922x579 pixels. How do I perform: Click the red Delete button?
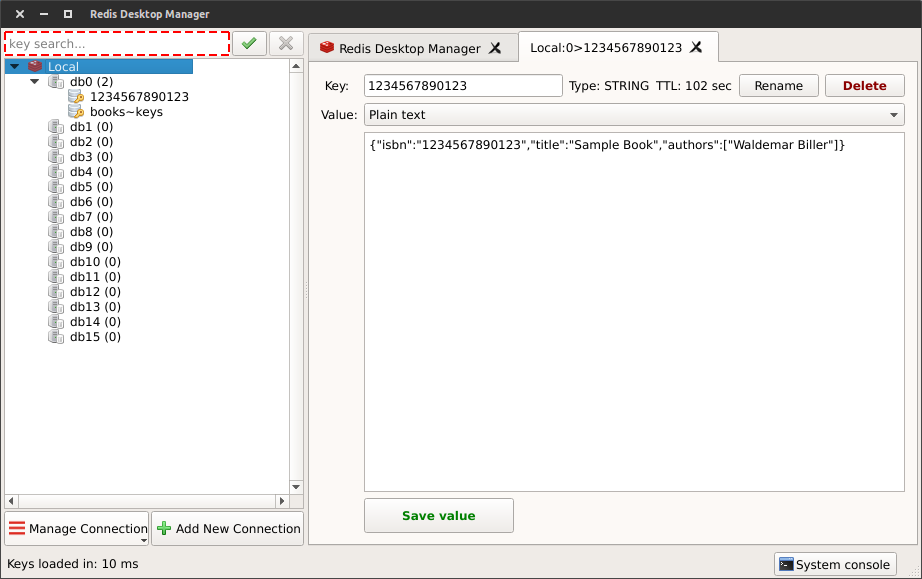(x=864, y=86)
